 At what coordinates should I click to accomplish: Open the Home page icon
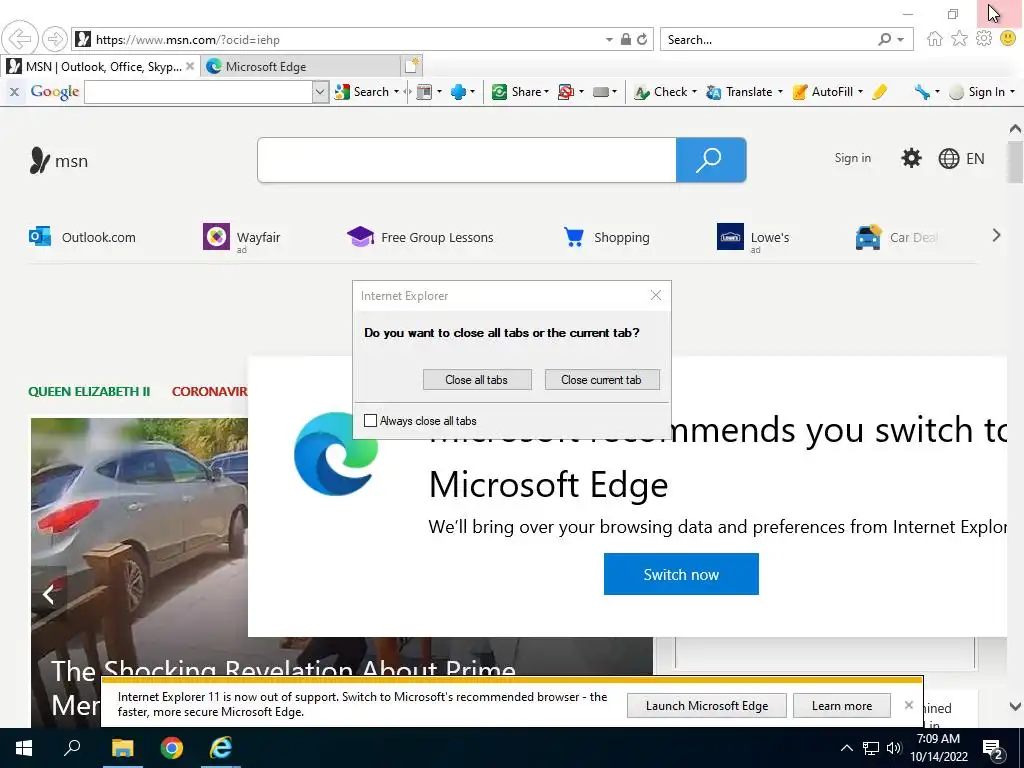[935, 39]
